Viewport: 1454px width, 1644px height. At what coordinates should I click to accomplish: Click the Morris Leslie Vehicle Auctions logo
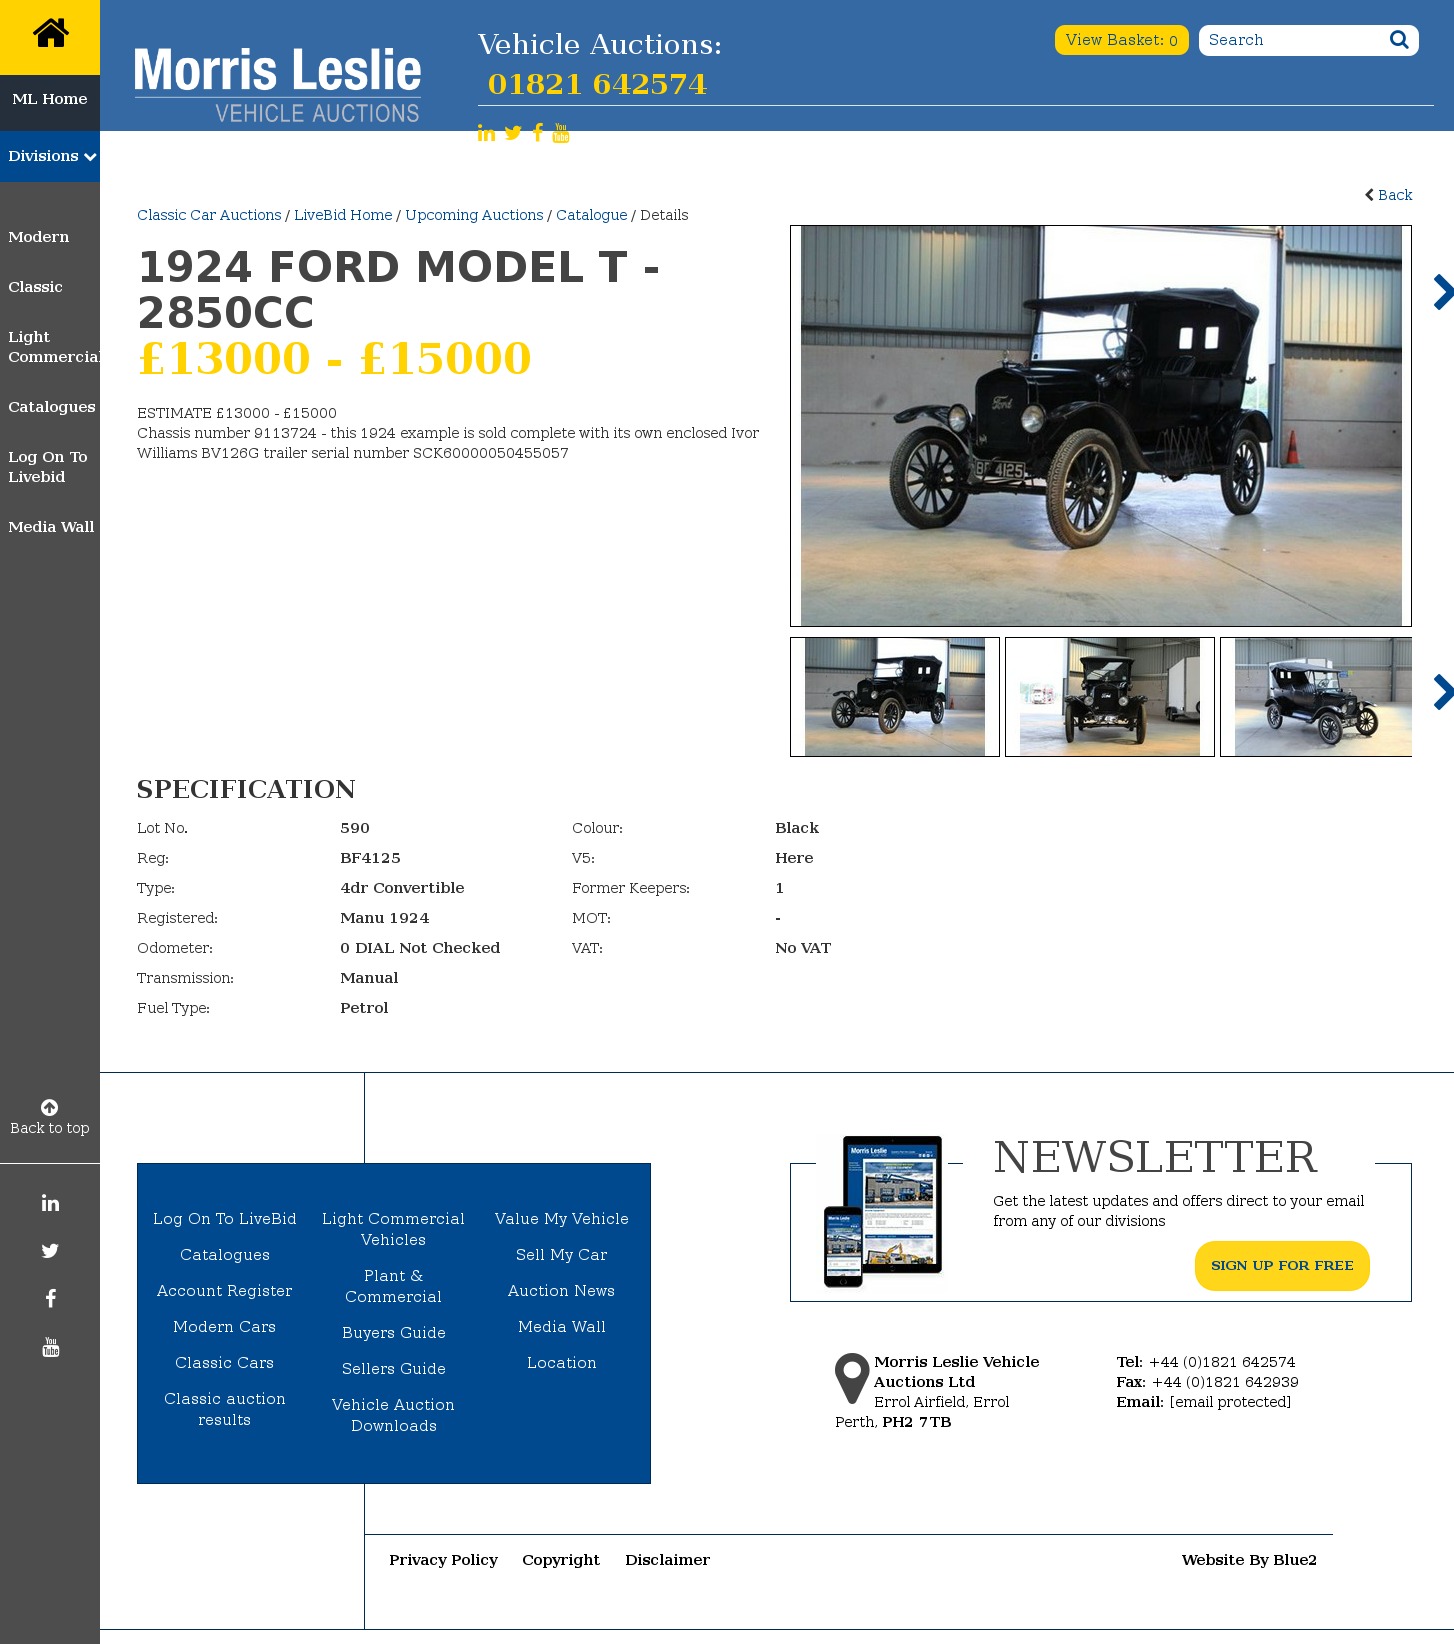(x=278, y=85)
